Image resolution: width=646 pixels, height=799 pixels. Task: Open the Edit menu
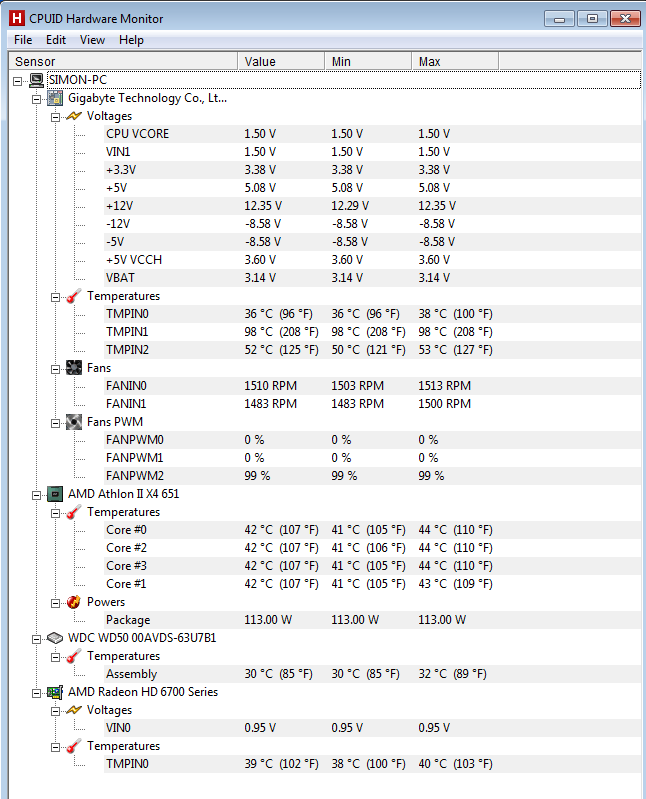click(56, 40)
